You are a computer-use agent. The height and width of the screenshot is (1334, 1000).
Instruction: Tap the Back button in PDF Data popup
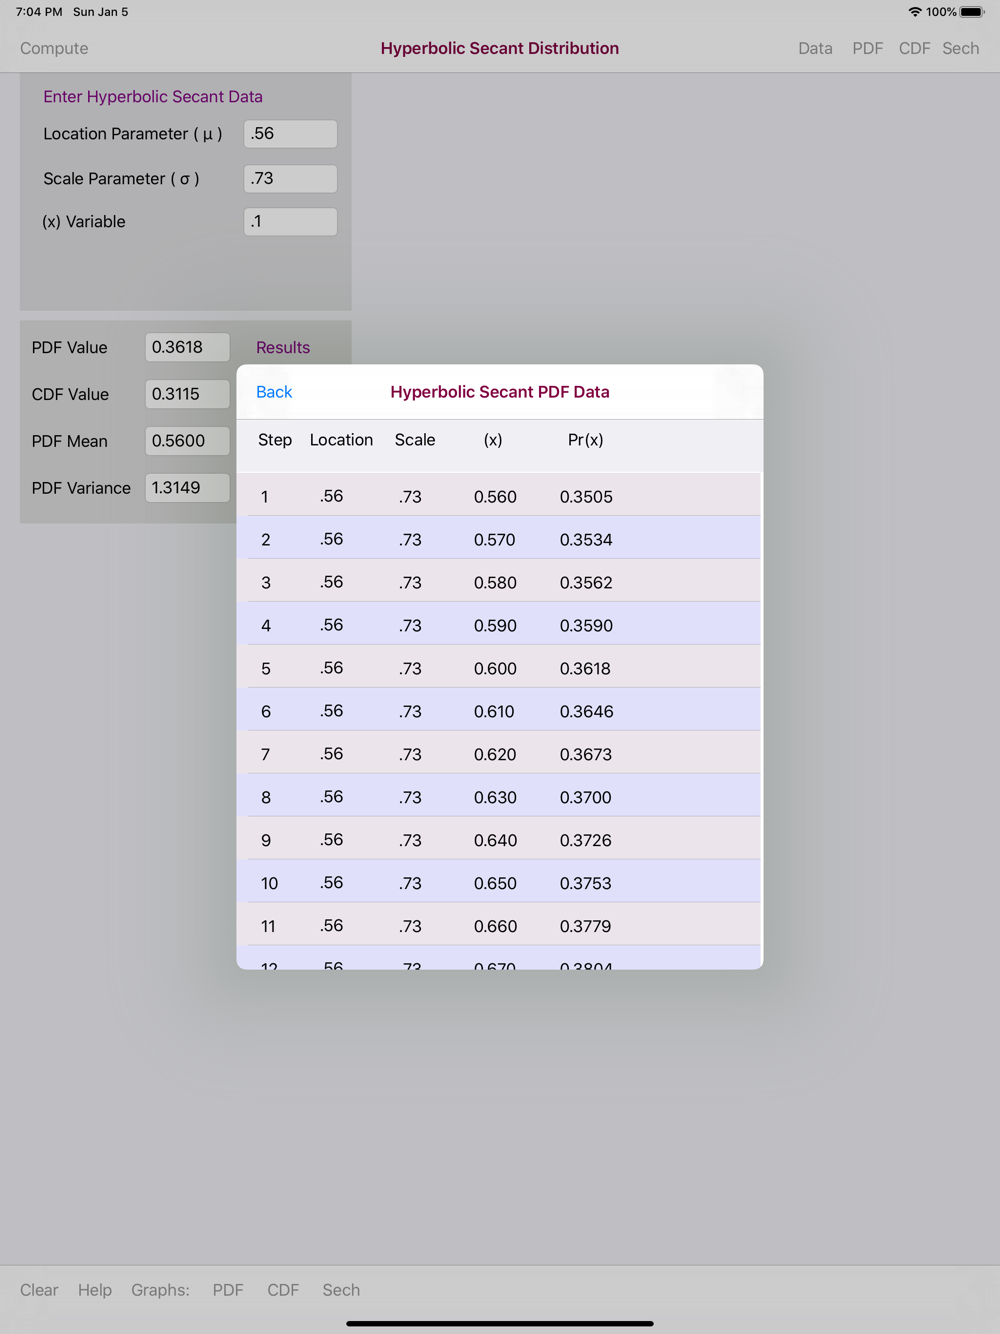pyautogui.click(x=274, y=392)
